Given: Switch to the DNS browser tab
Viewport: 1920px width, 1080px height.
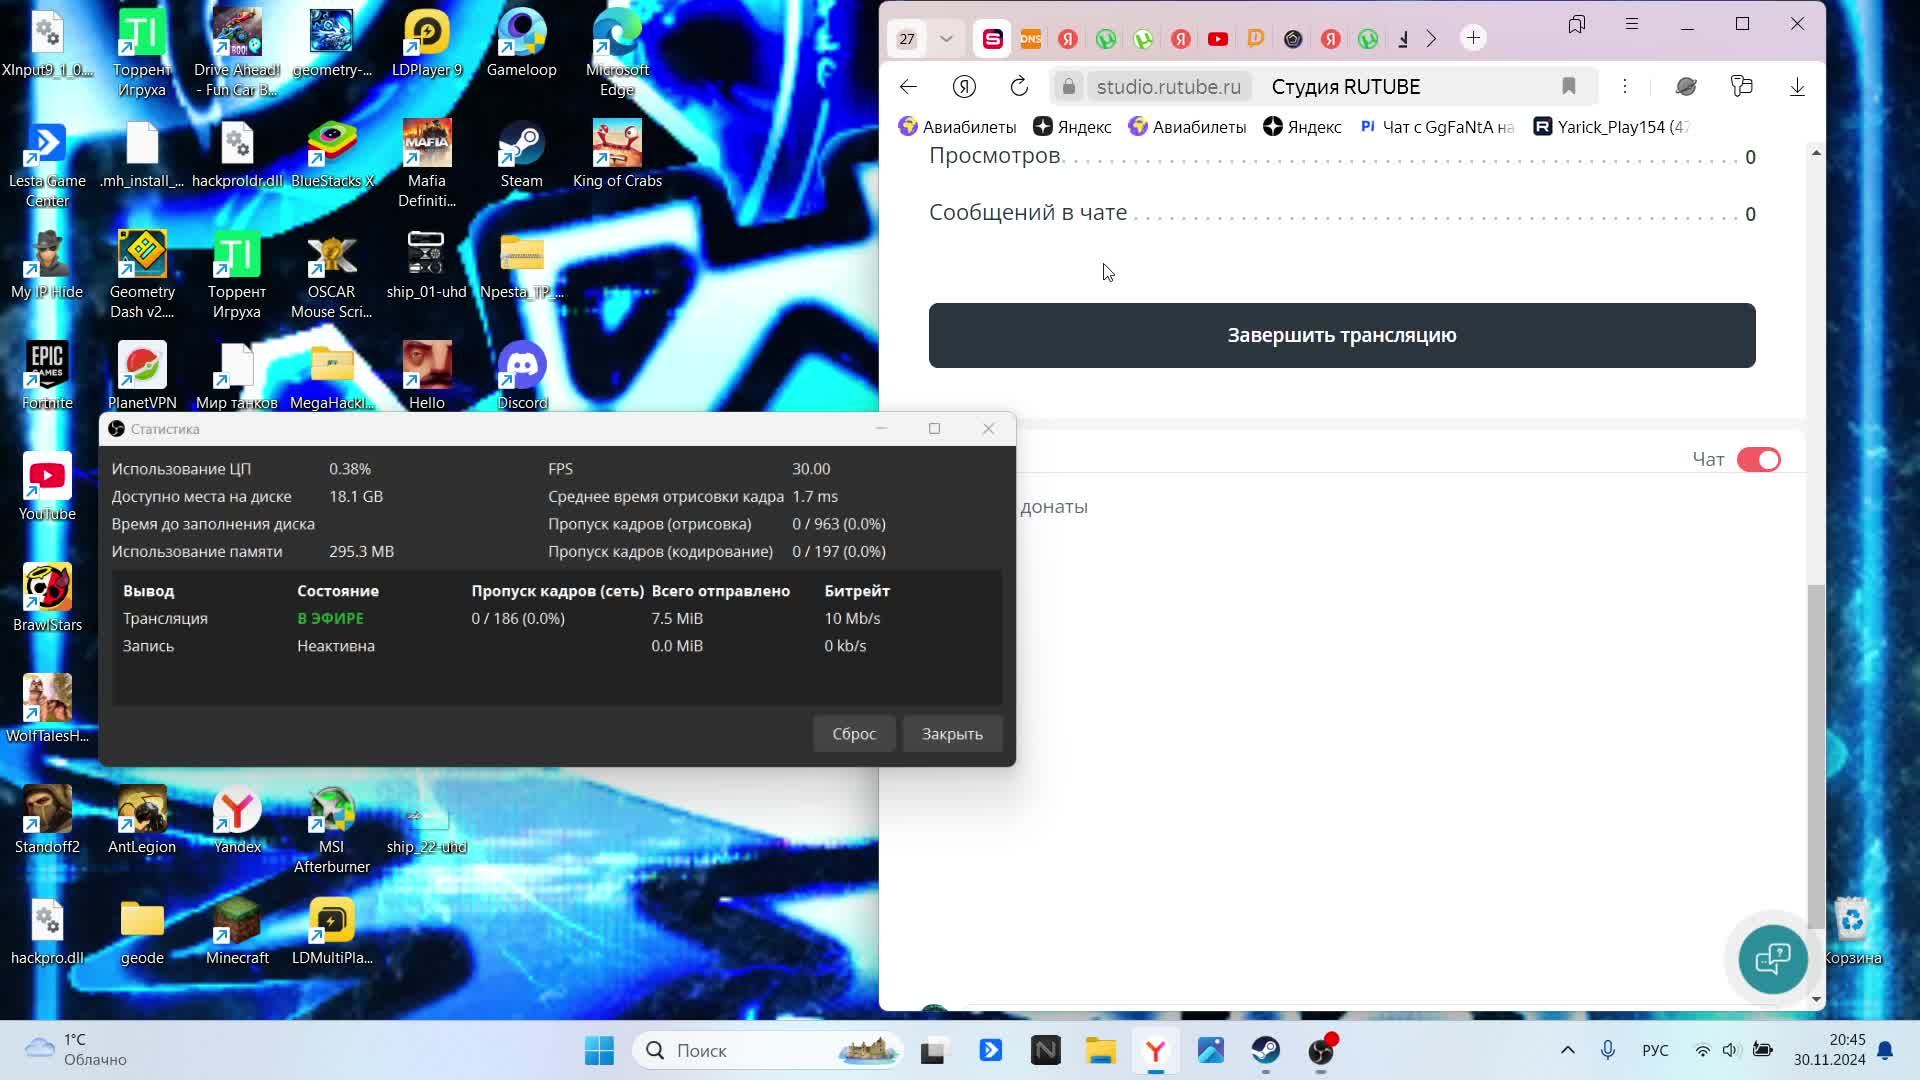Looking at the screenshot, I should click(1030, 39).
